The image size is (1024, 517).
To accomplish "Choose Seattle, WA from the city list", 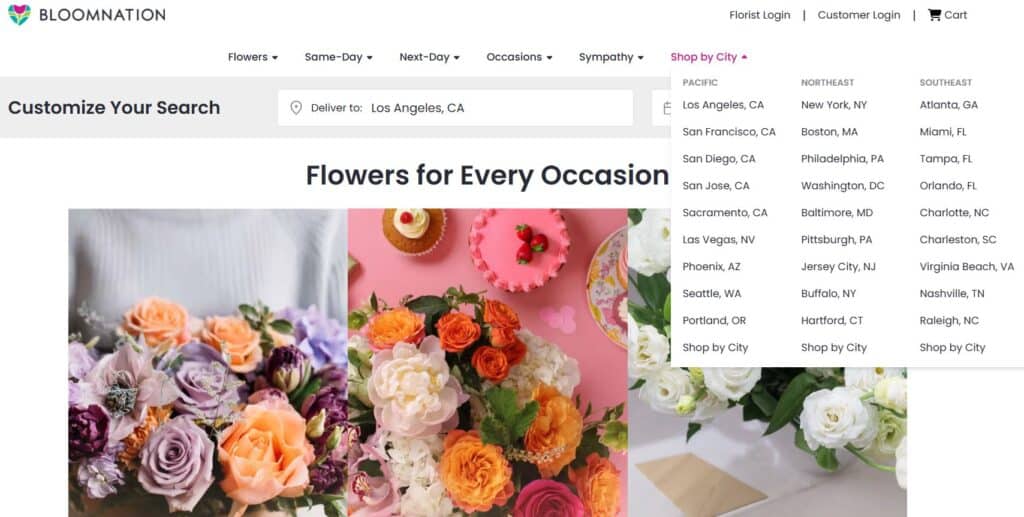I will tap(712, 294).
